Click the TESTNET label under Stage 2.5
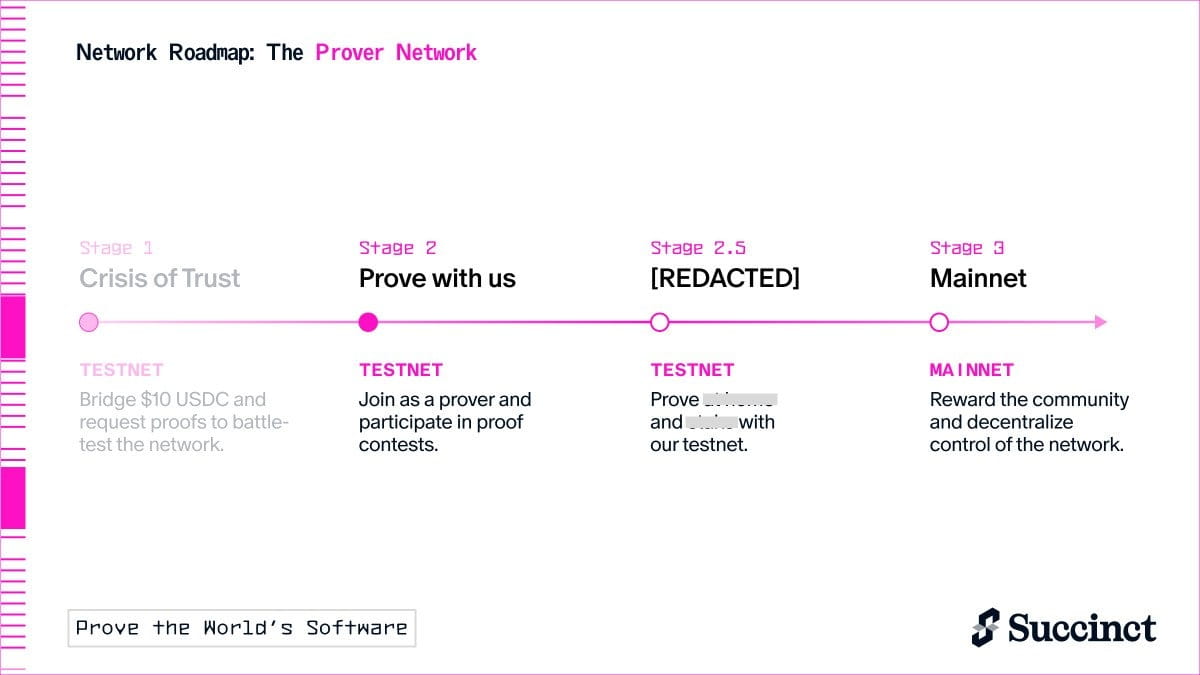Screen dimensions: 1200x675 coord(692,370)
